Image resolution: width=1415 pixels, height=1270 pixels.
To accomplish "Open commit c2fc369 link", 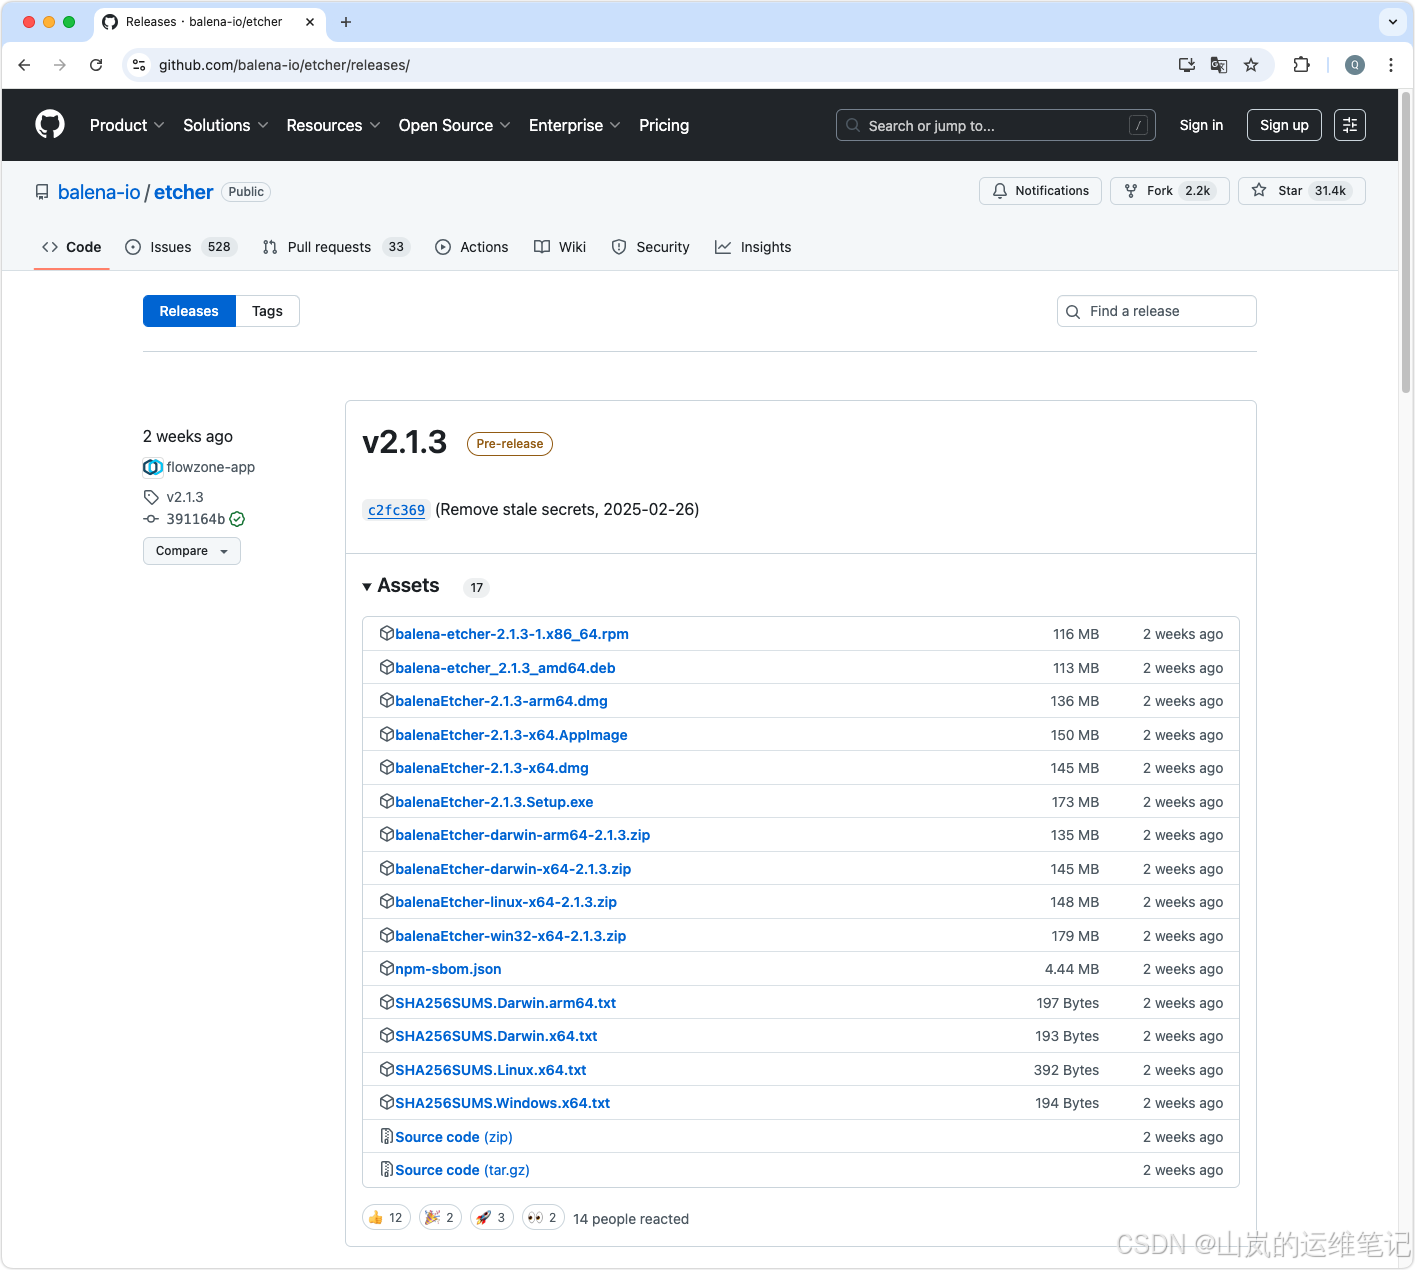I will (x=396, y=510).
